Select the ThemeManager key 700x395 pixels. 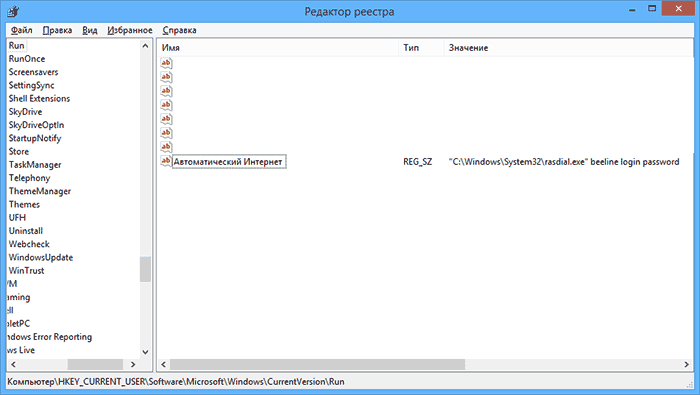40,191
